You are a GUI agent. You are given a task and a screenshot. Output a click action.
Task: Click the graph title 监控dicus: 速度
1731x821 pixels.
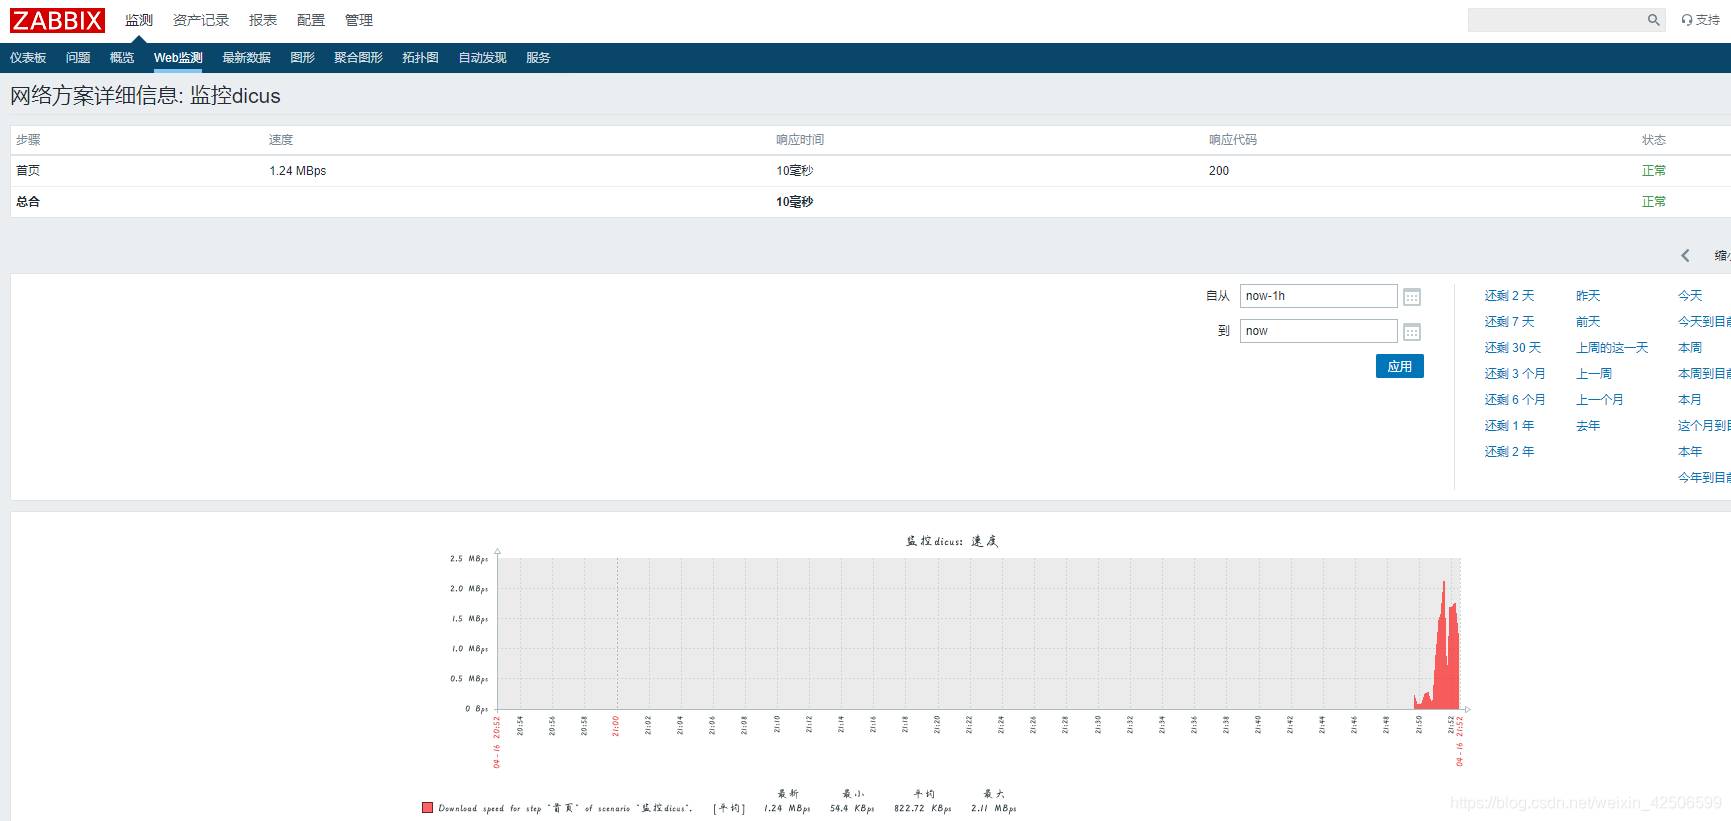(x=952, y=541)
